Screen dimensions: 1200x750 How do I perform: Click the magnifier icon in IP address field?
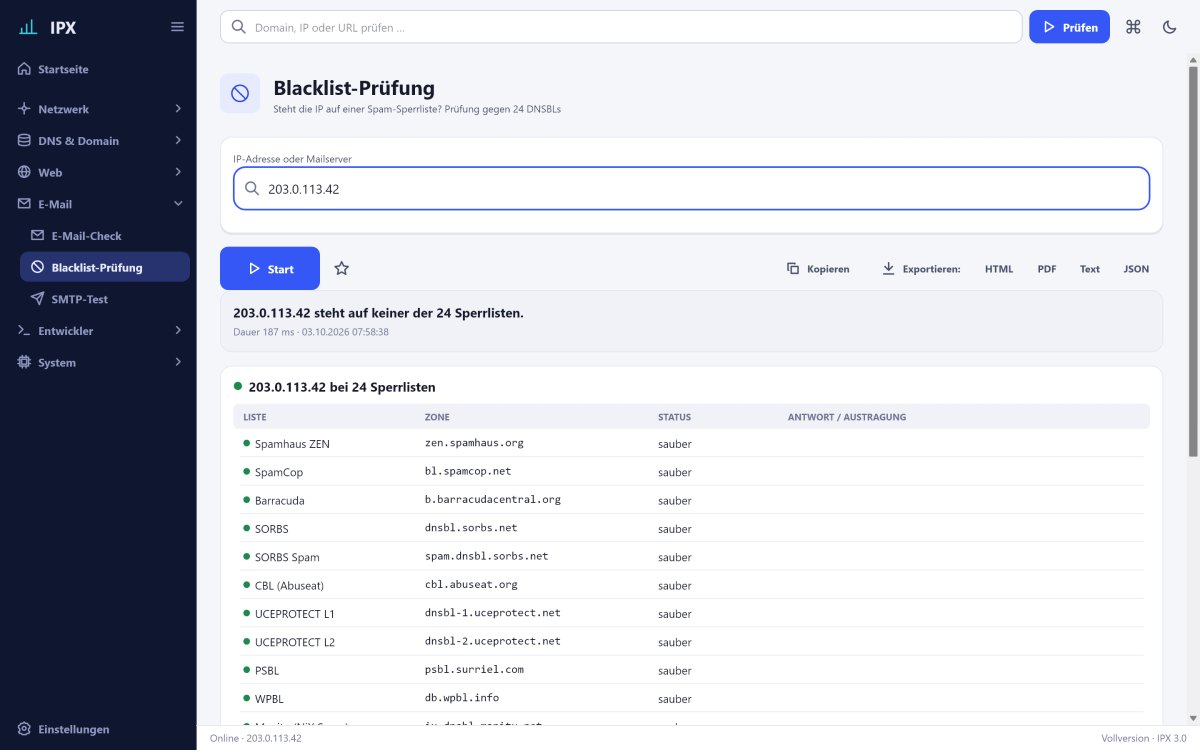(252, 188)
